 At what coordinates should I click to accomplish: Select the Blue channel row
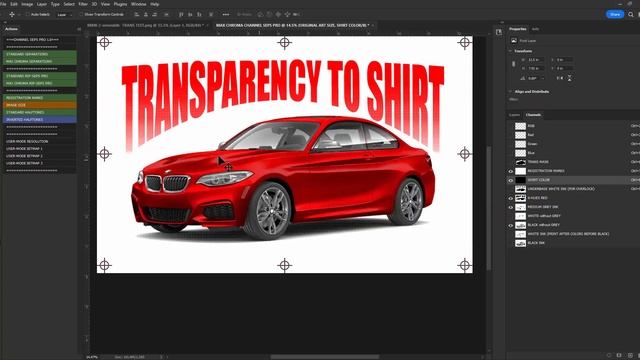tap(573, 153)
